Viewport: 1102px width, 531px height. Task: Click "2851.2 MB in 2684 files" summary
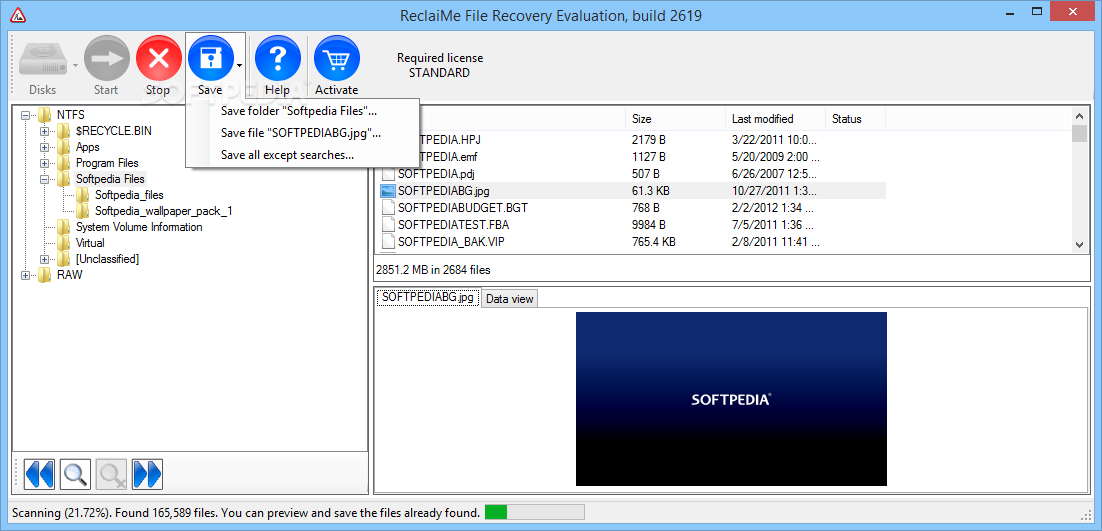click(433, 269)
